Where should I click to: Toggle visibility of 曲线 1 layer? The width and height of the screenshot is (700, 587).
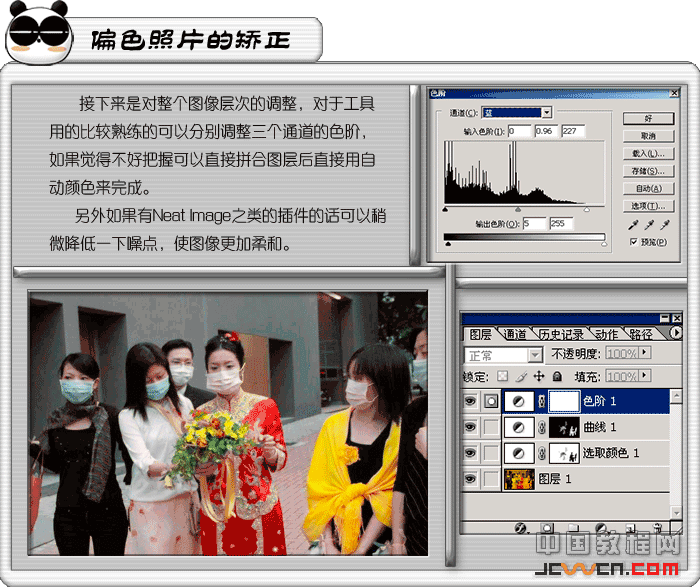tap(471, 427)
